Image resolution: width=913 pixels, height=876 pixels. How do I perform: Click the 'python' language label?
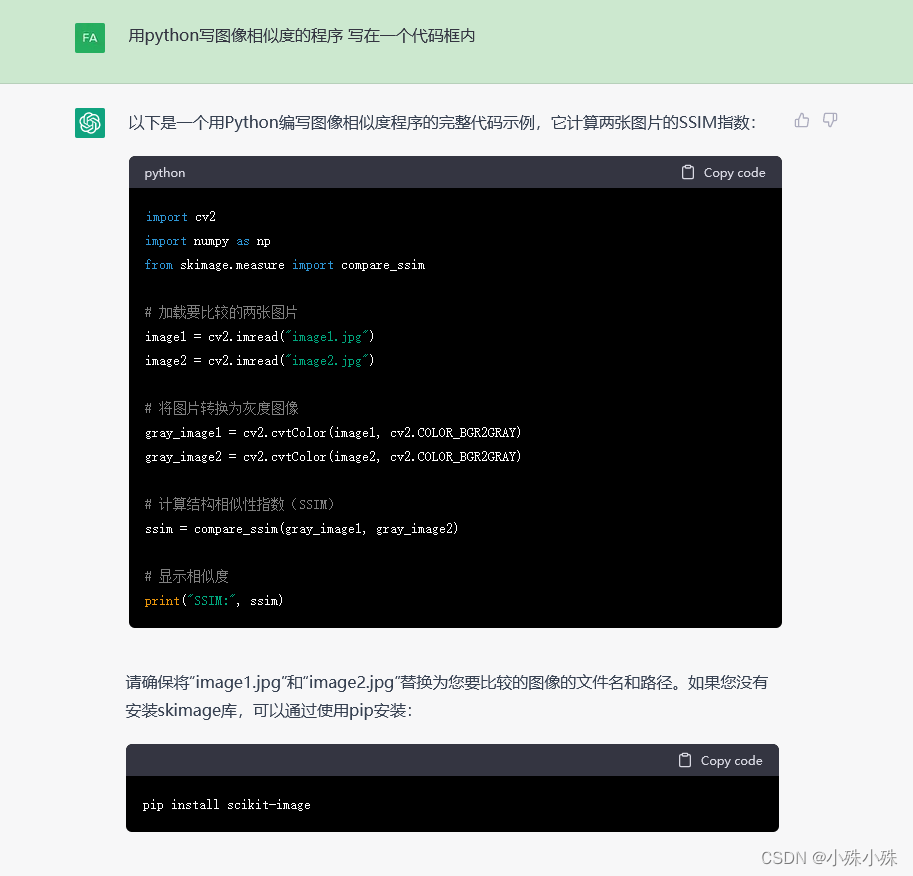(x=165, y=173)
